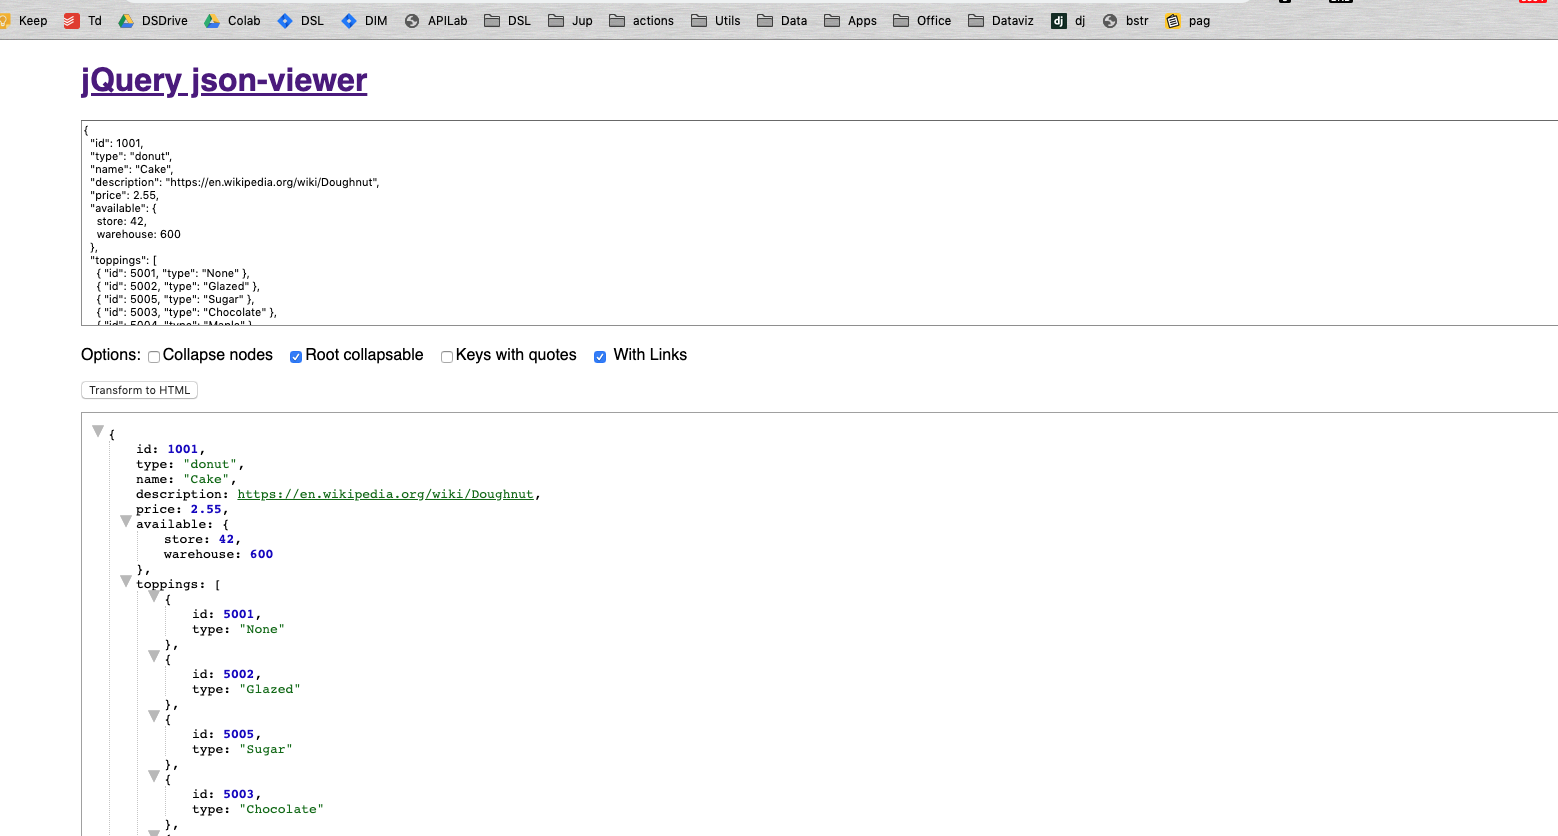Click the Transform to HTML button
The height and width of the screenshot is (836, 1558).
(139, 390)
